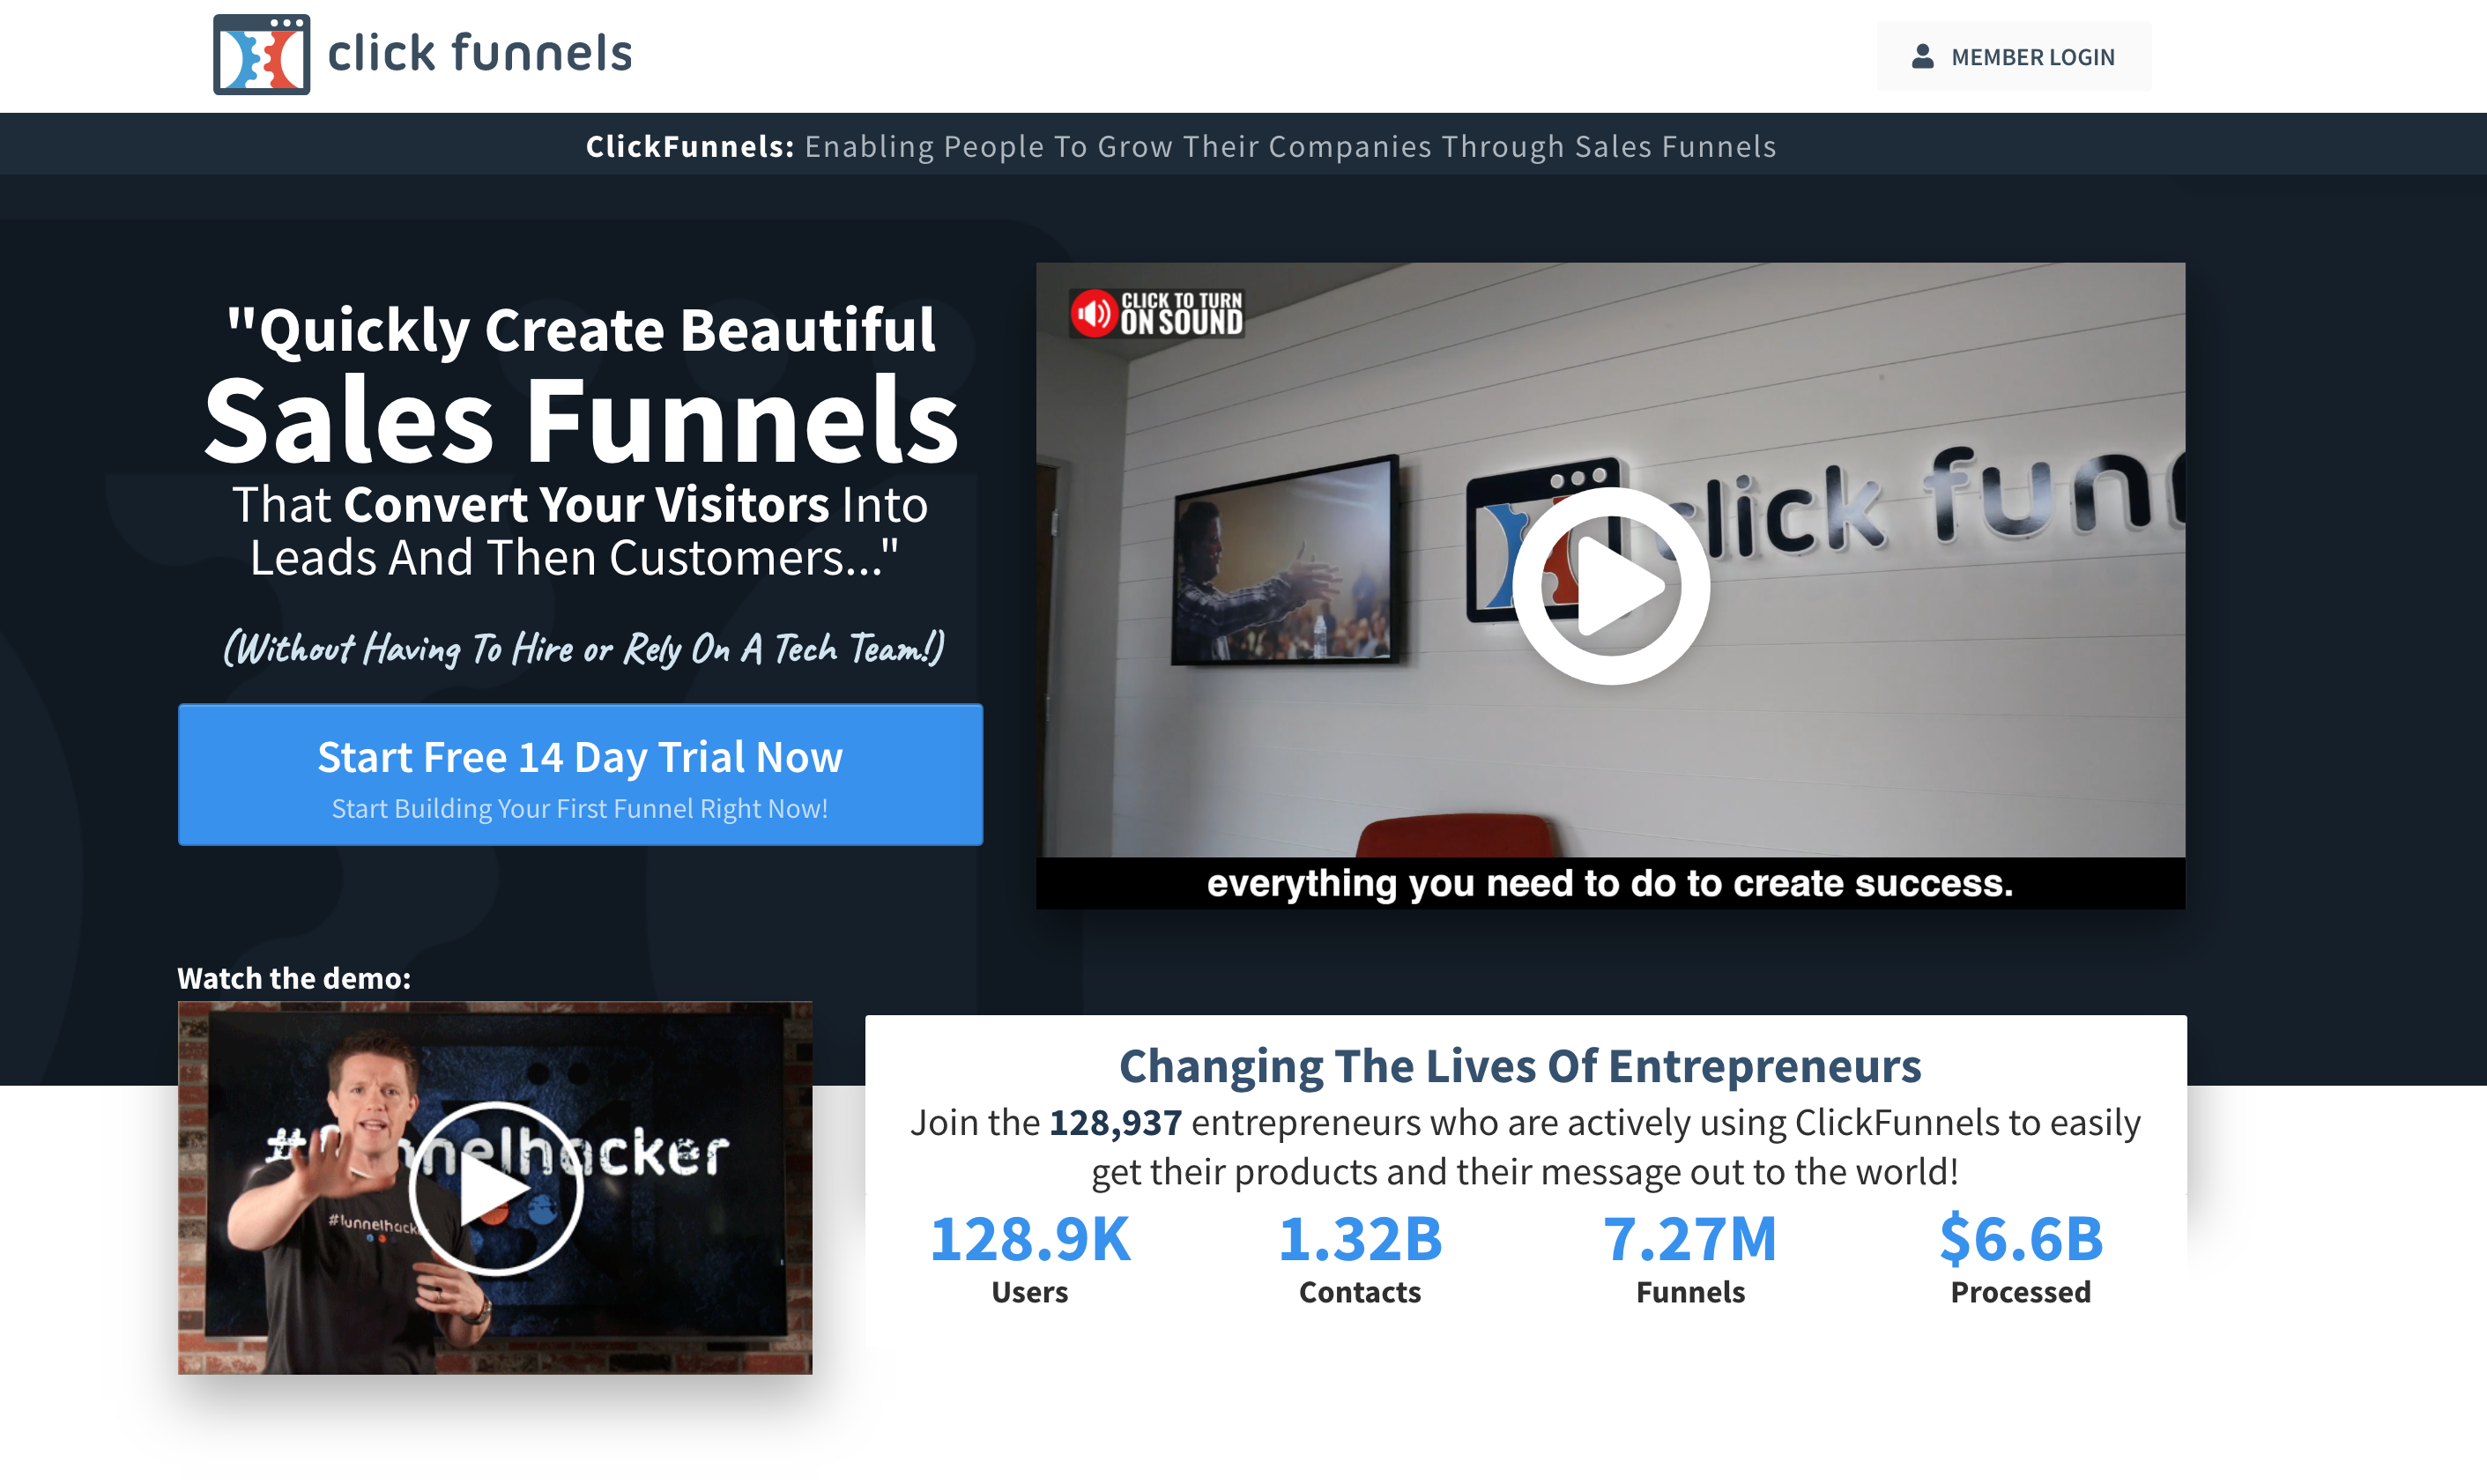This screenshot has height=1484, width=2487.
Task: Start the free 14 day trial
Action: coord(580,774)
